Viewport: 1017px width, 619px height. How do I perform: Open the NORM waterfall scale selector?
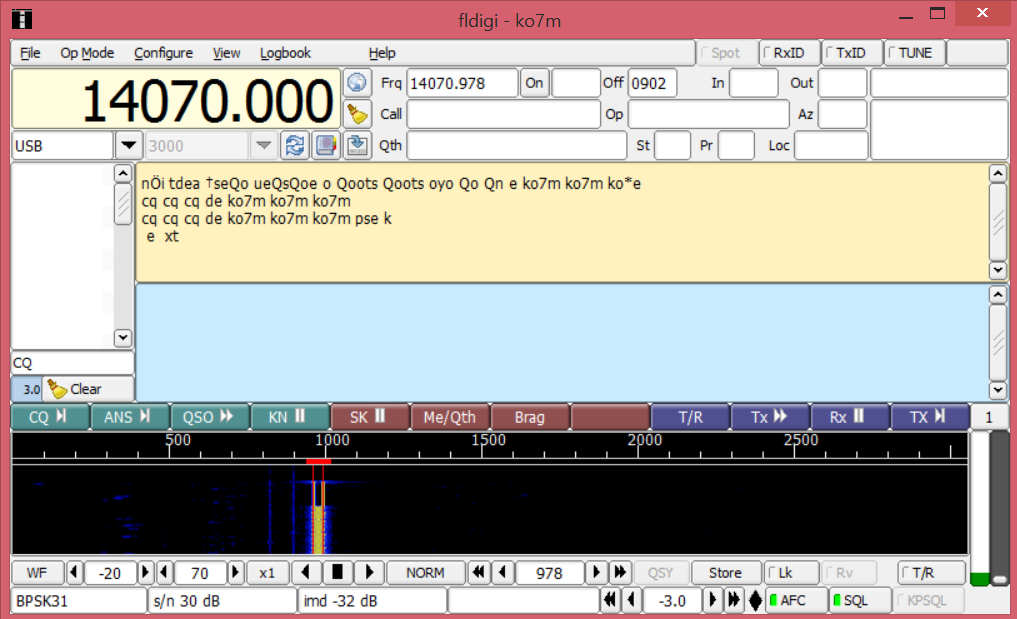pyautogui.click(x=425, y=572)
